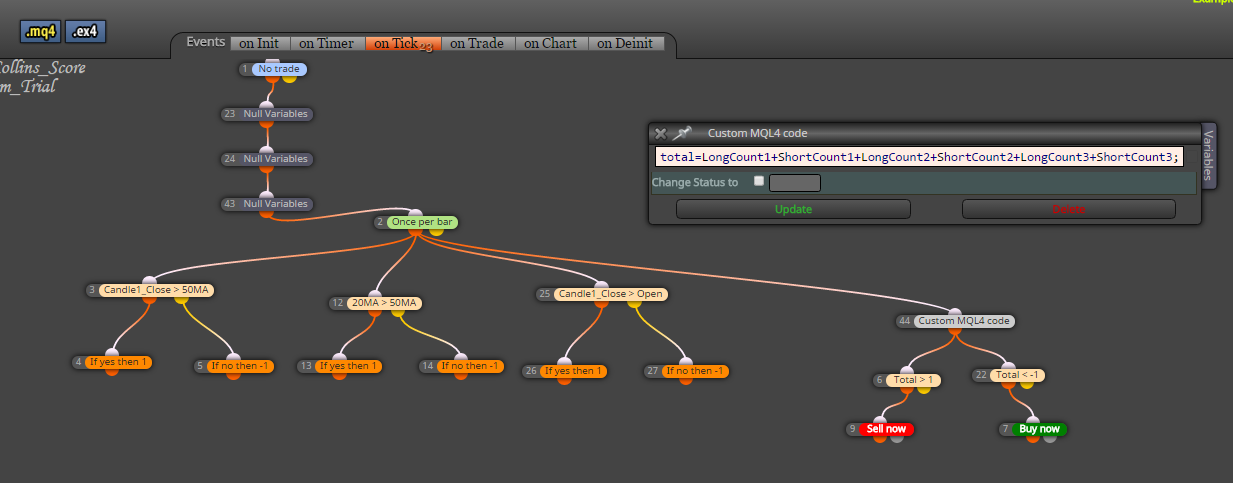The width and height of the screenshot is (1233, 483).
Task: Click orange output dot of Null Variables 43
Action: 266,212
